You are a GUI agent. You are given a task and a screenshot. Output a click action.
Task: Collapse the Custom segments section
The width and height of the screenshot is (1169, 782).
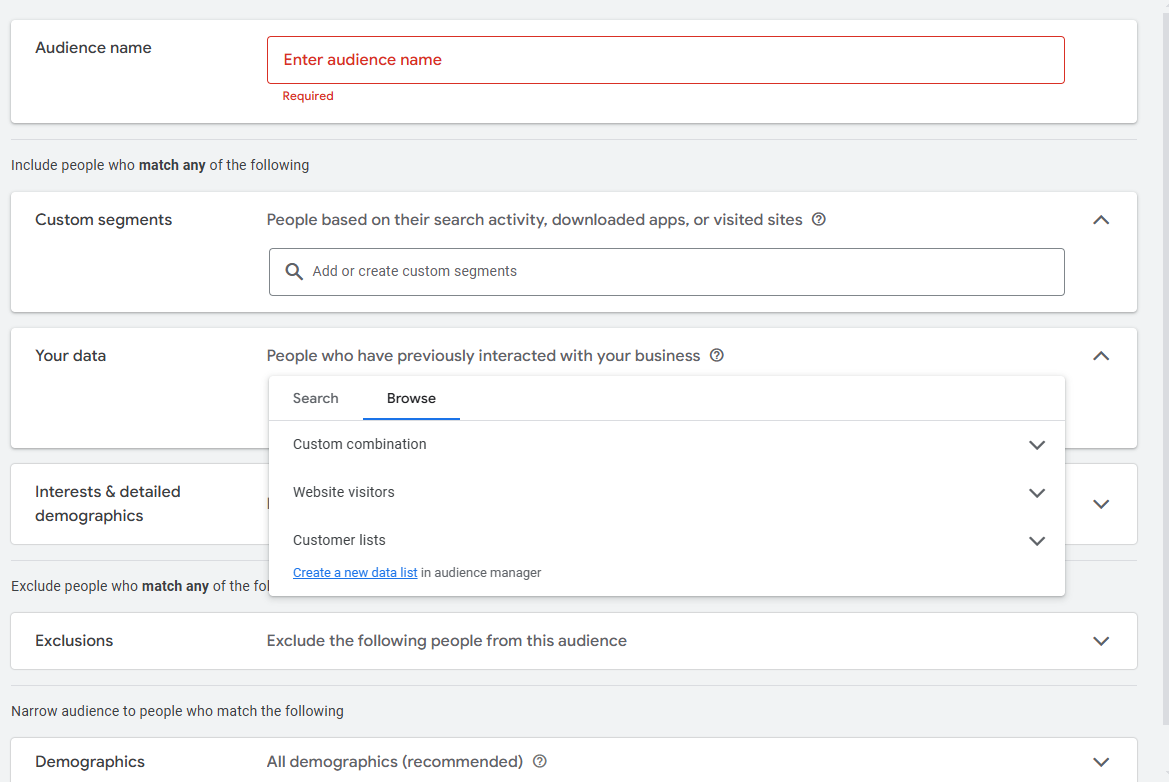click(1101, 219)
